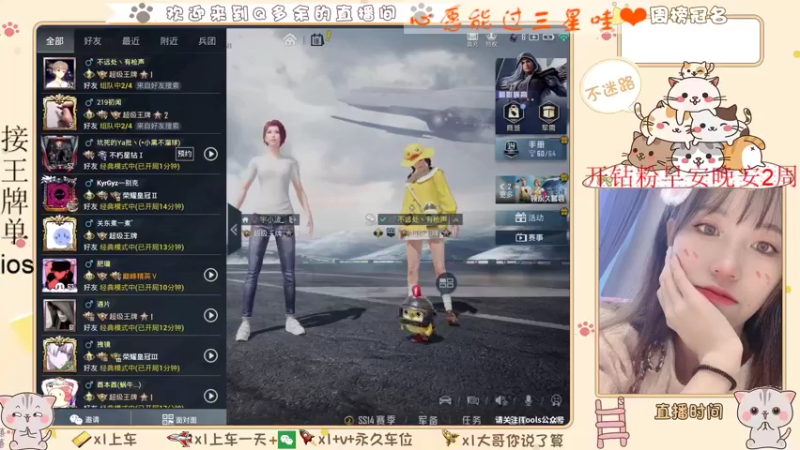This screenshot has width=800, height=450.
Task: Spectate friend 酒片 via play button
Action: point(211,315)
